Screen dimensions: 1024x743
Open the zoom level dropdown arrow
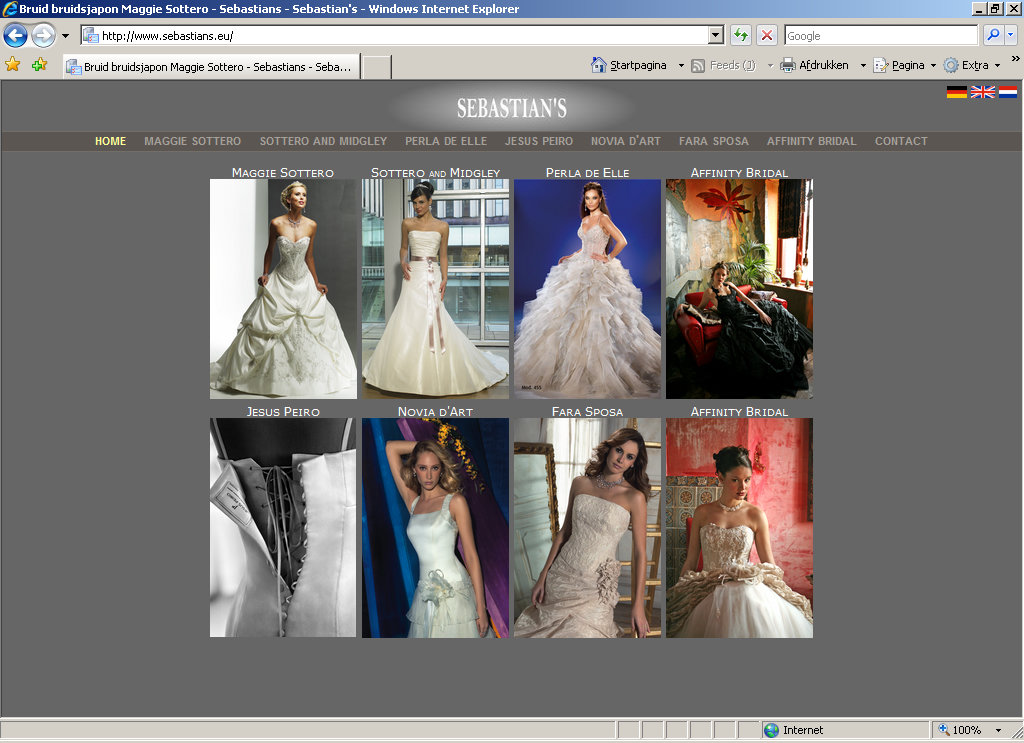pyautogui.click(x=998, y=730)
